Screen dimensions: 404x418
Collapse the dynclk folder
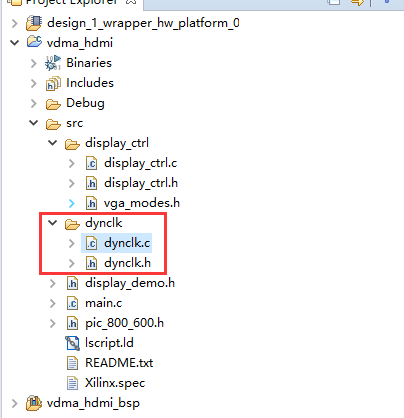pos(53,223)
